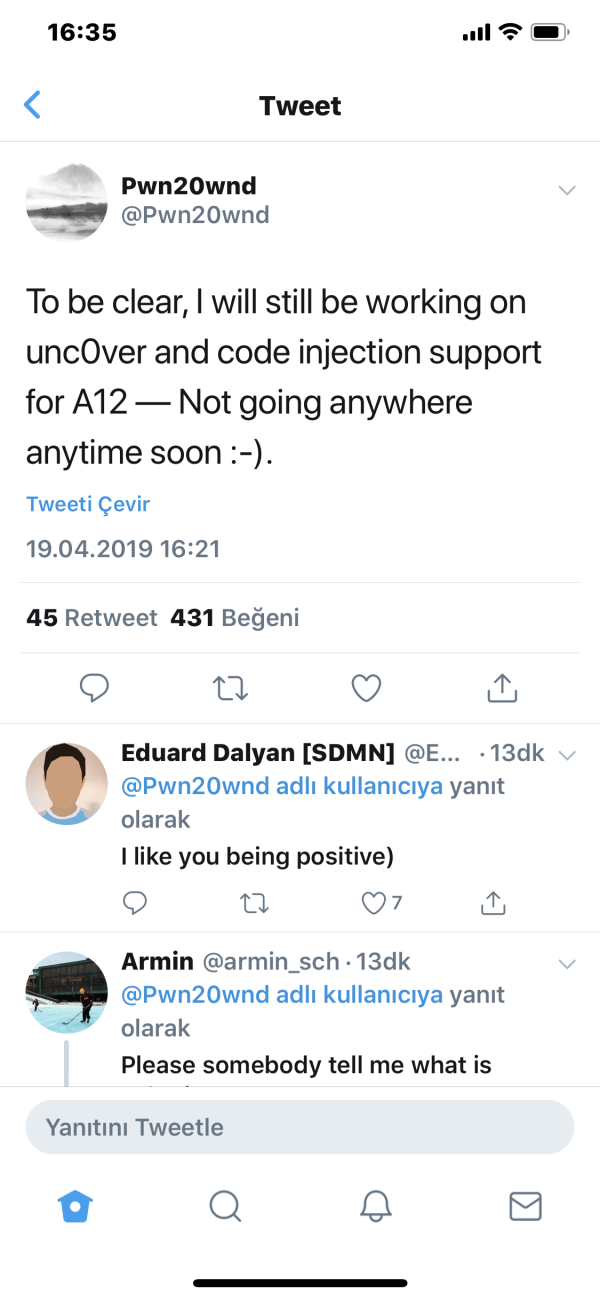Reply to Pwn20wnd's main tweet
This screenshot has width=600, height=1300.
[94, 687]
